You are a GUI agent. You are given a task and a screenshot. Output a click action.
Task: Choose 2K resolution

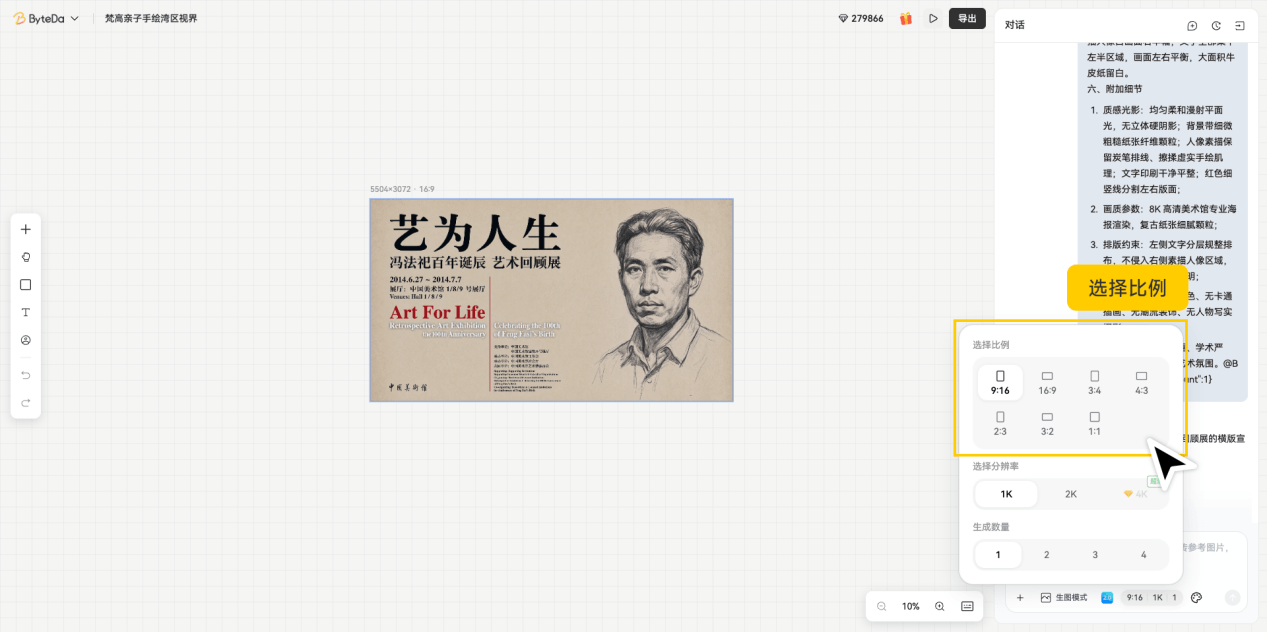pos(1071,494)
